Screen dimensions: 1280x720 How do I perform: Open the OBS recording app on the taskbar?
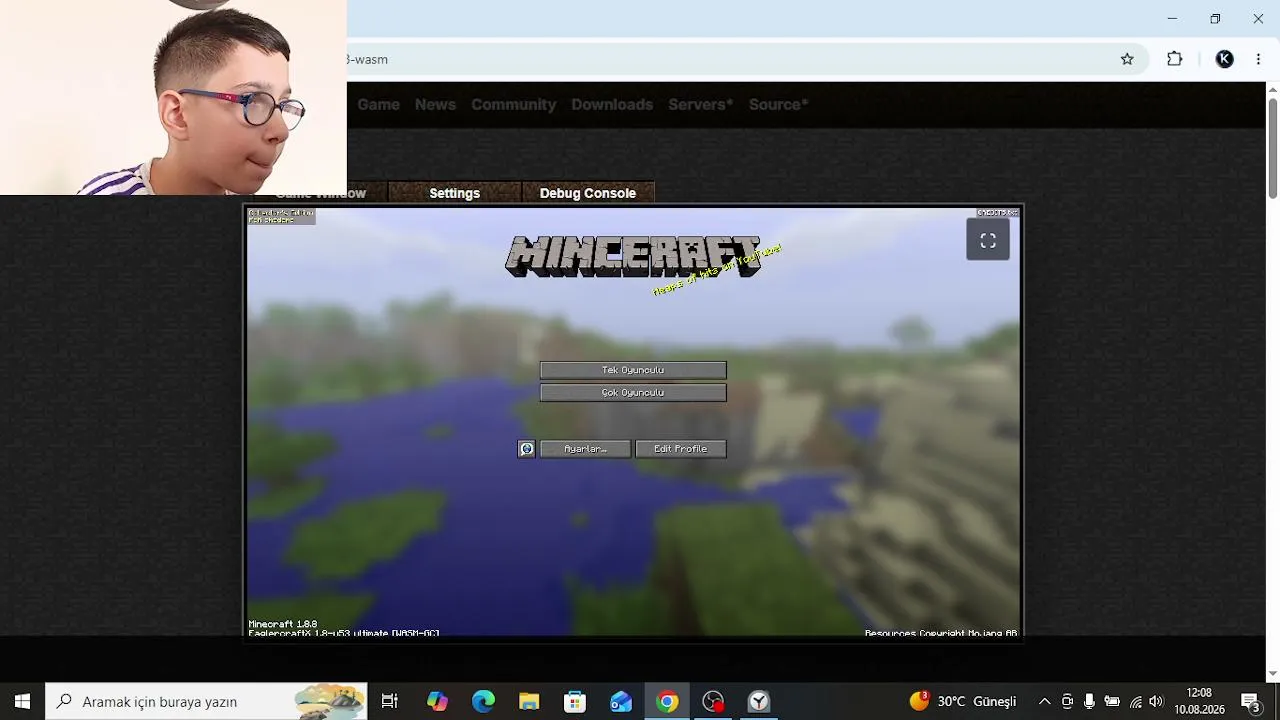coord(713,701)
